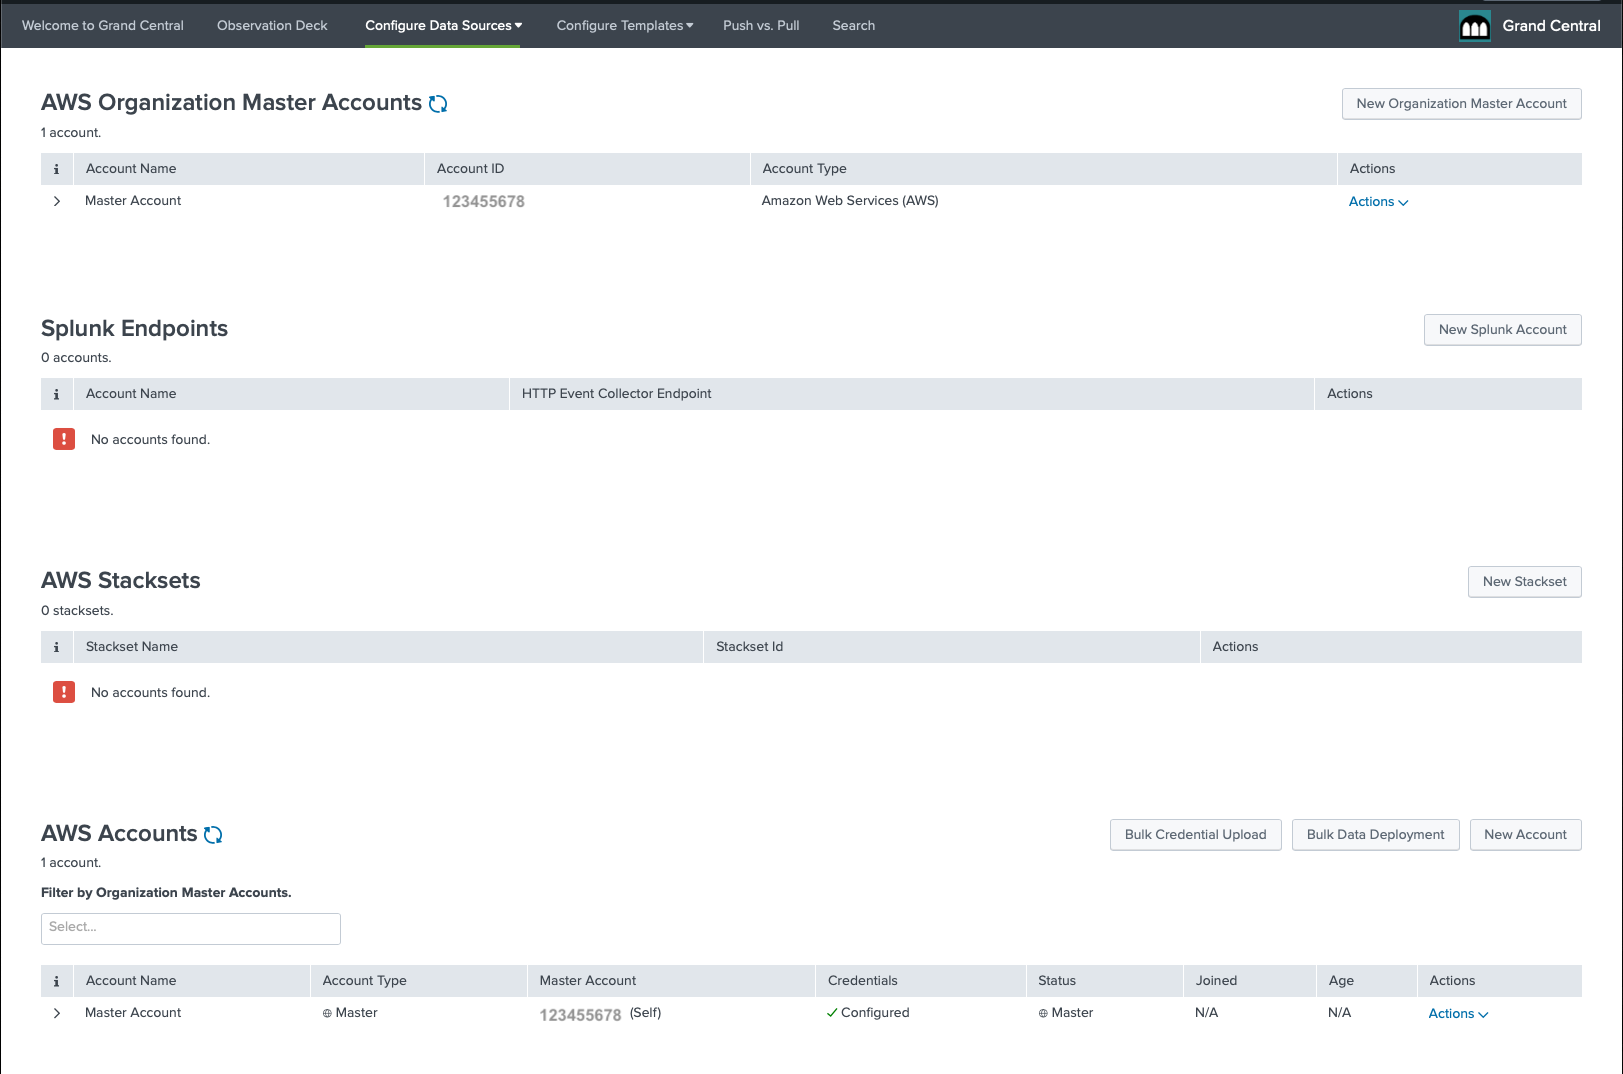Click Splunk Endpoints no-accounts warning icon
The width and height of the screenshot is (1623, 1074).
coord(64,439)
